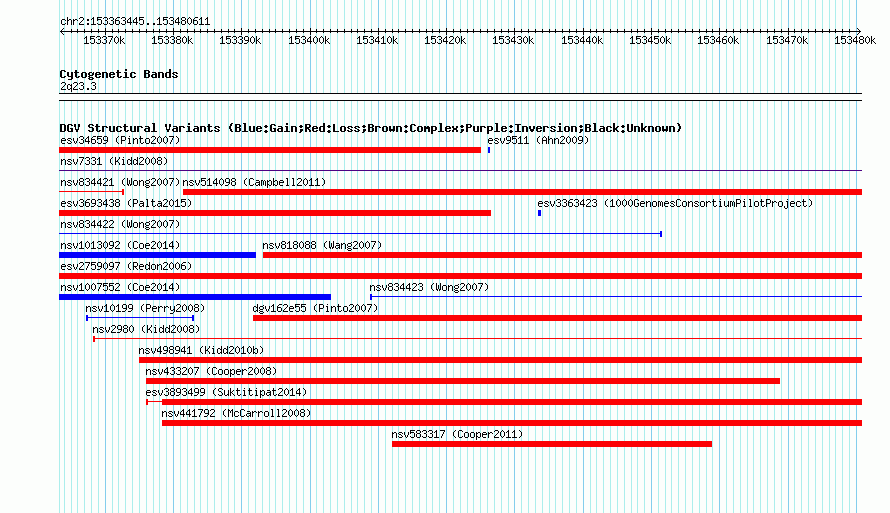Click the 153380k ruler tick label

(x=172, y=40)
